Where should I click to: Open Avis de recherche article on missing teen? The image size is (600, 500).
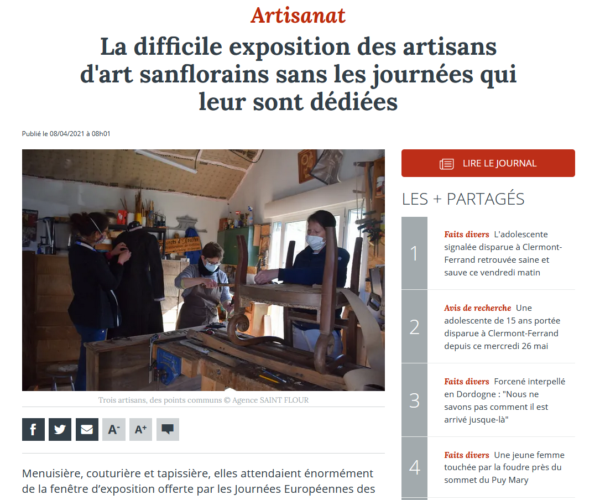pos(502,327)
